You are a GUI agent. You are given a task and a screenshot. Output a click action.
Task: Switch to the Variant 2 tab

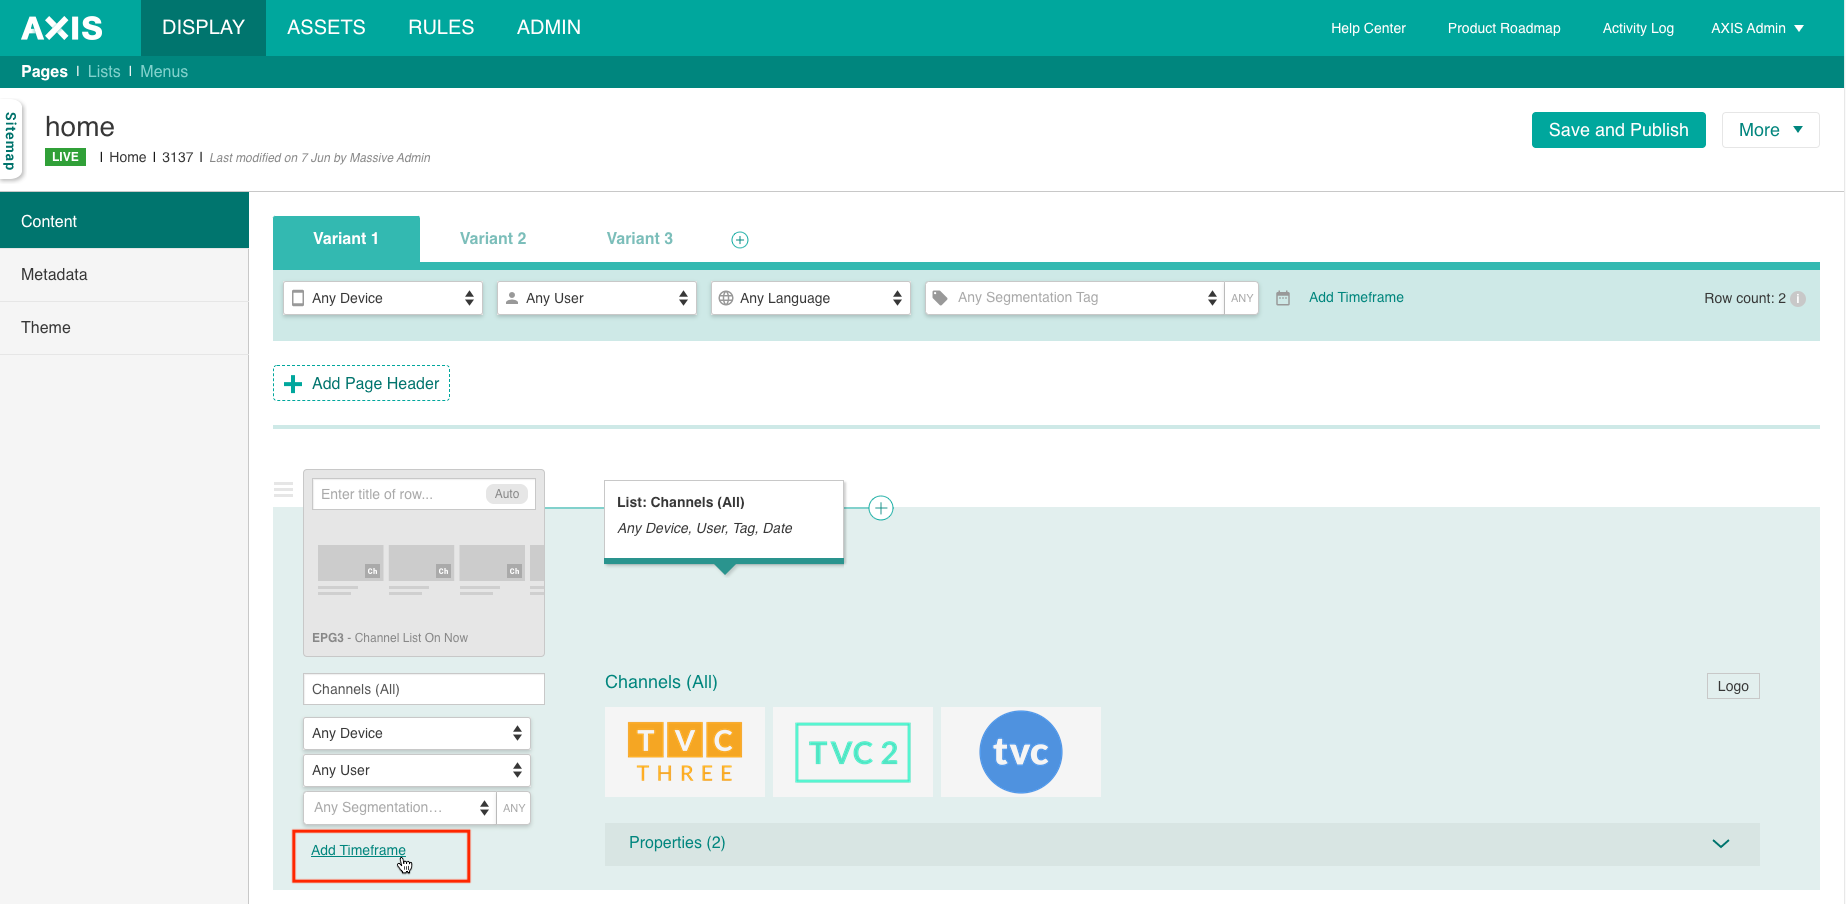[493, 239]
